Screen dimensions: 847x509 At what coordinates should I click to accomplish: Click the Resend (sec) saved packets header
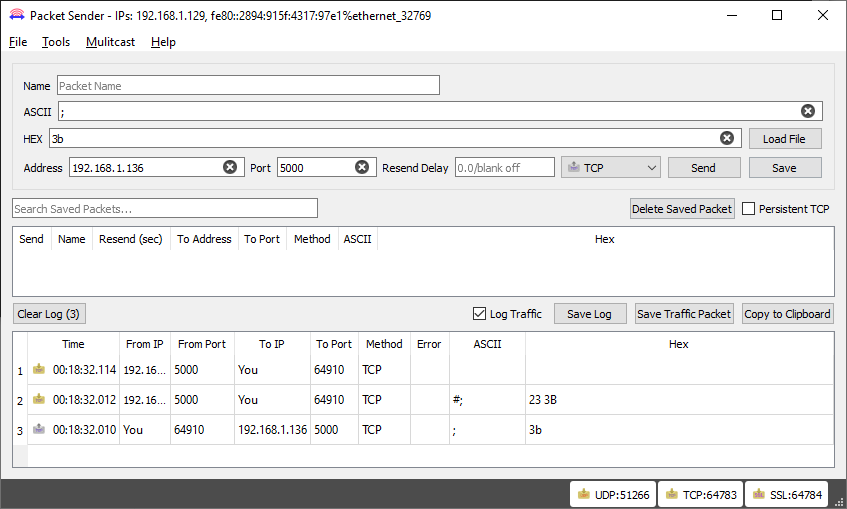tap(131, 239)
